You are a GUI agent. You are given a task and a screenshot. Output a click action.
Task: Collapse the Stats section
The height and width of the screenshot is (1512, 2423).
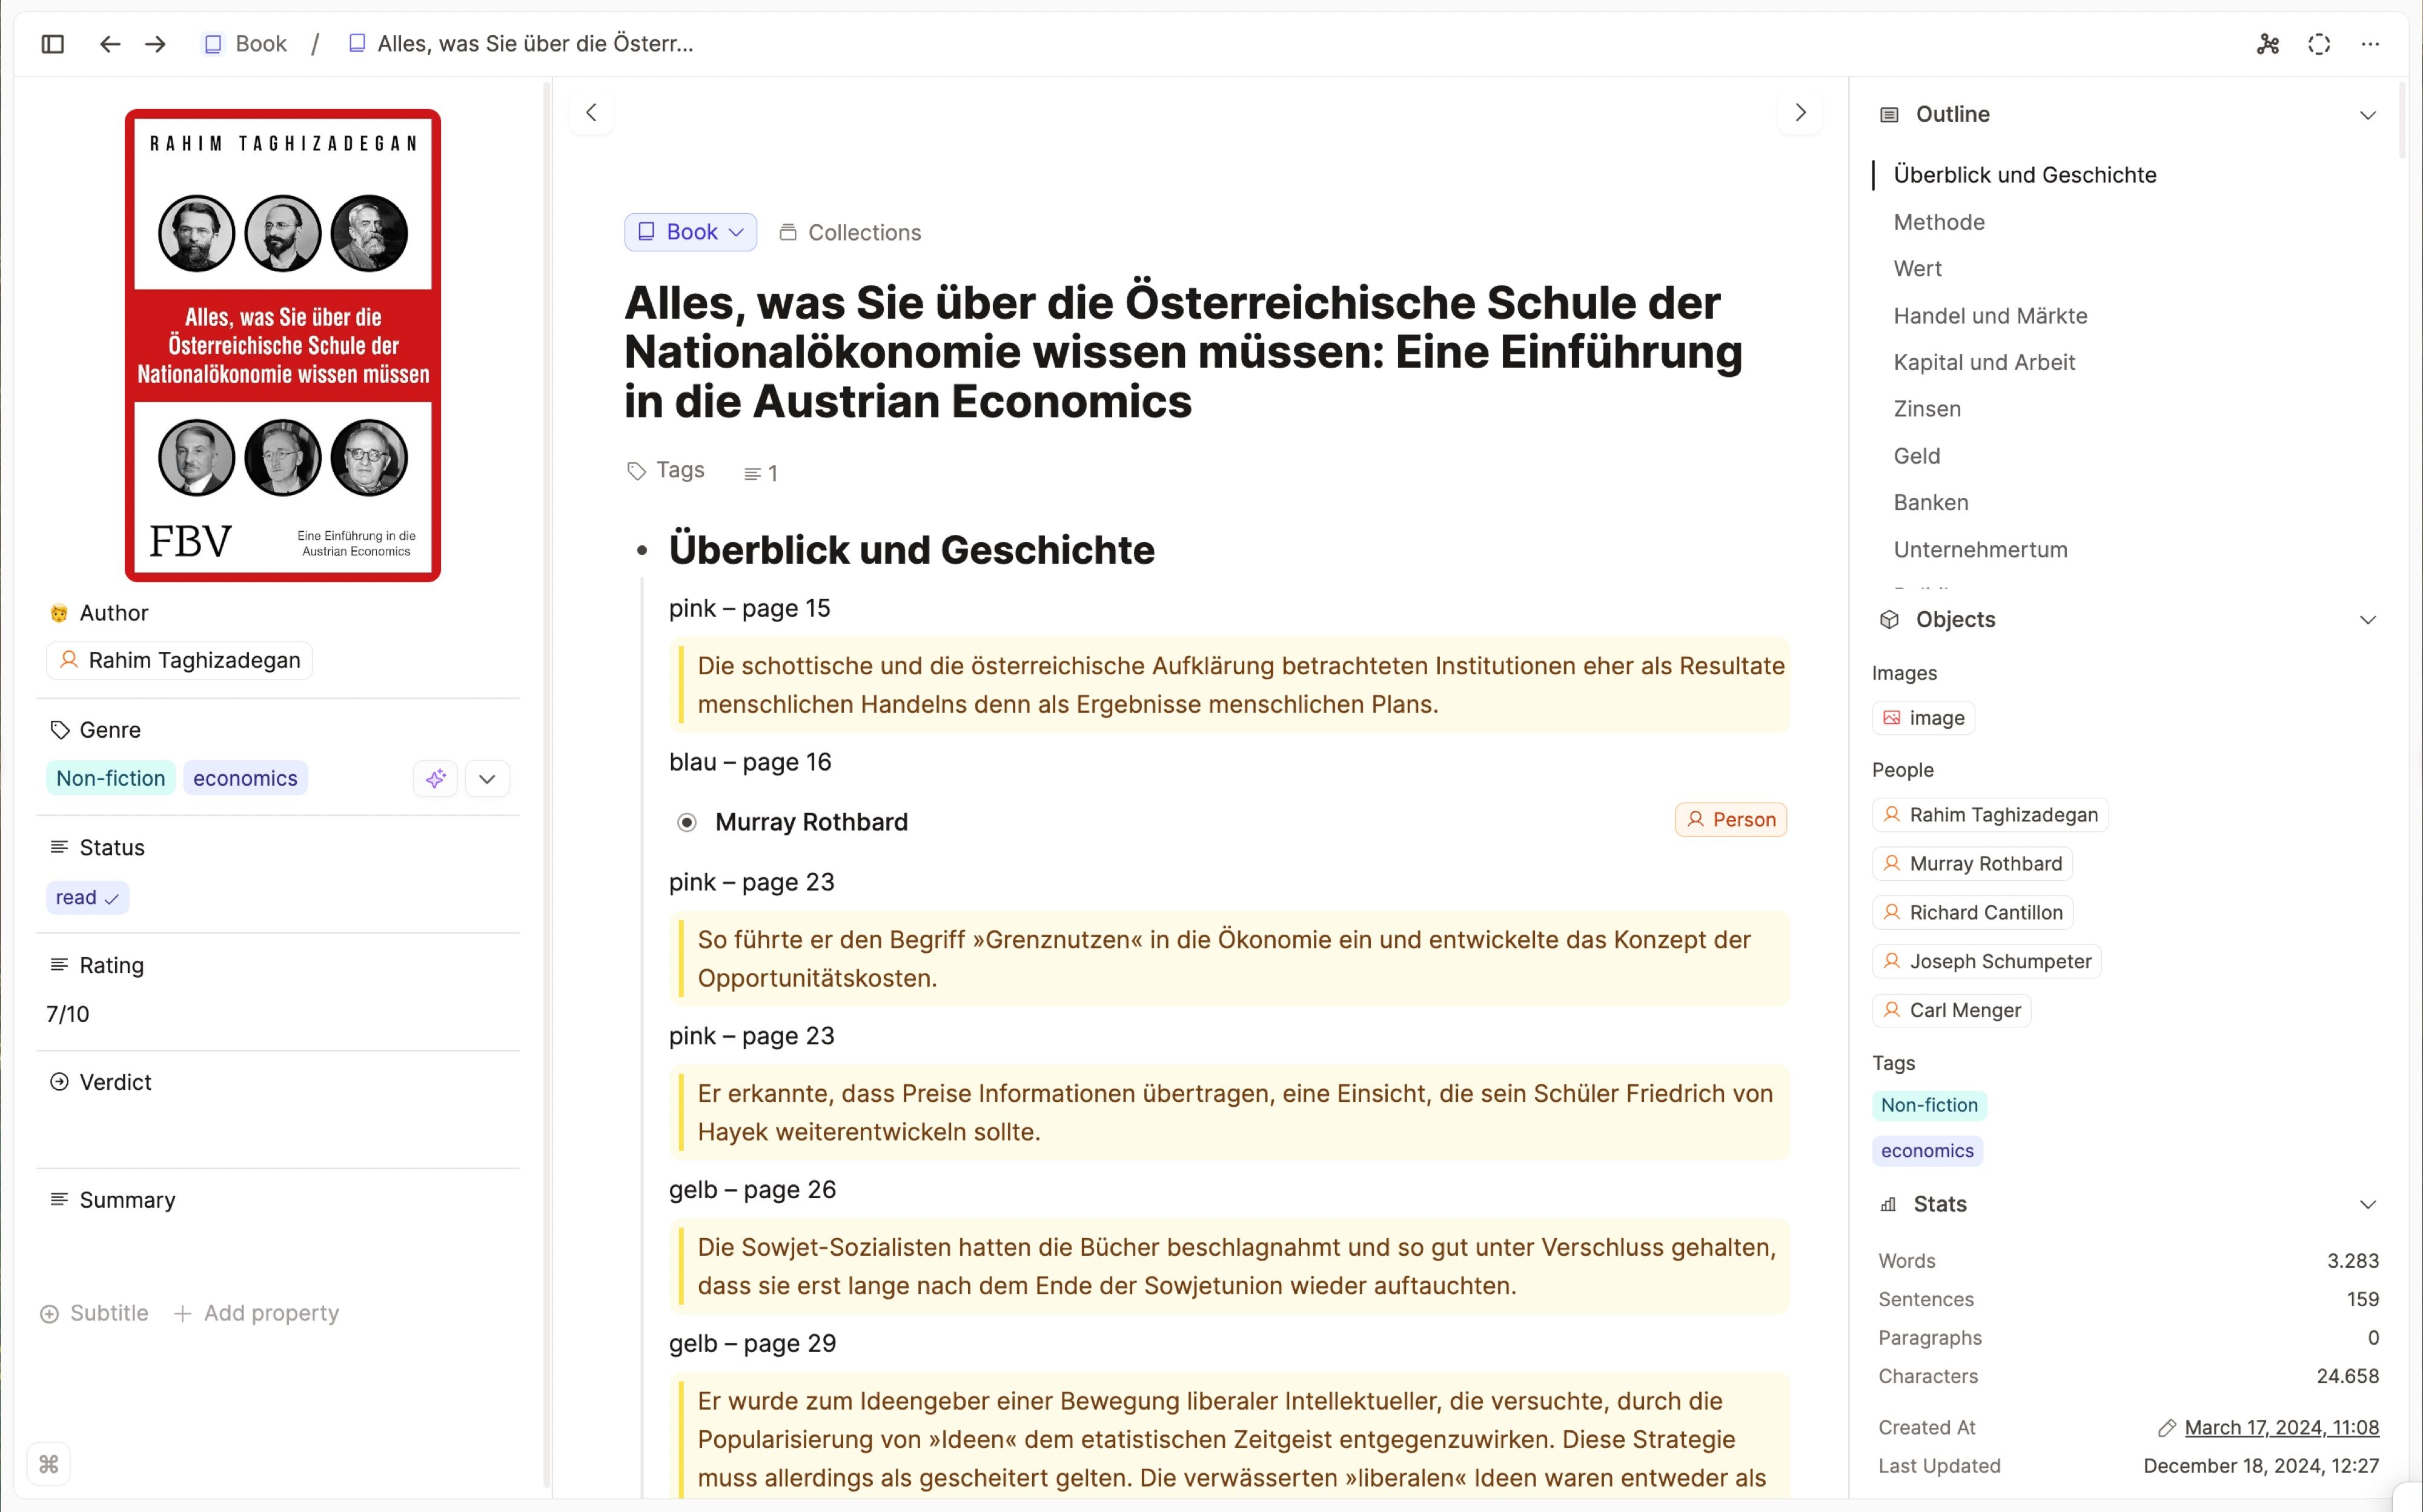click(2367, 1204)
